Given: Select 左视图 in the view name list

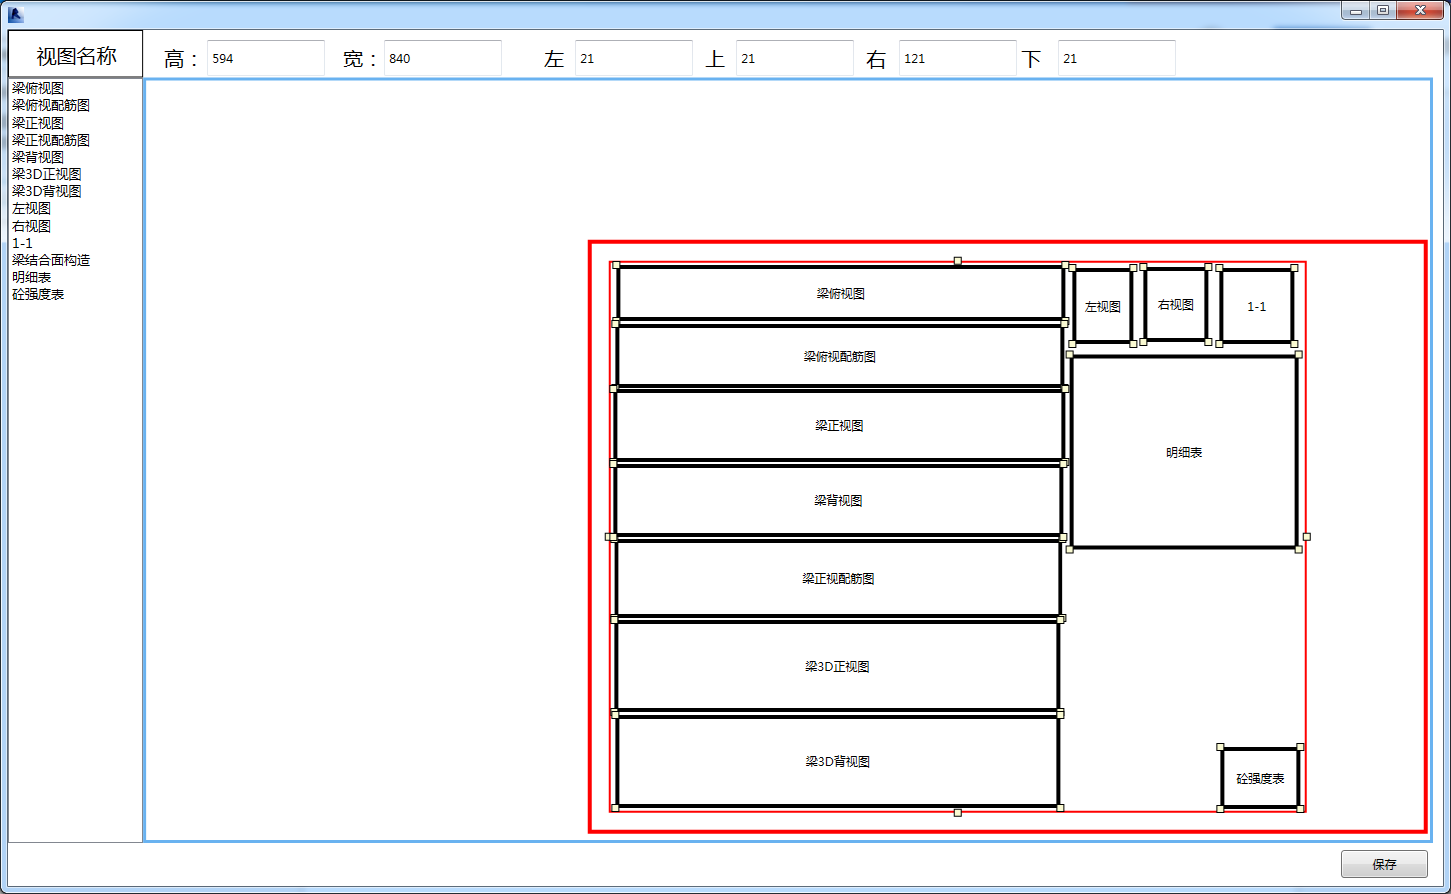Looking at the screenshot, I should (x=32, y=208).
